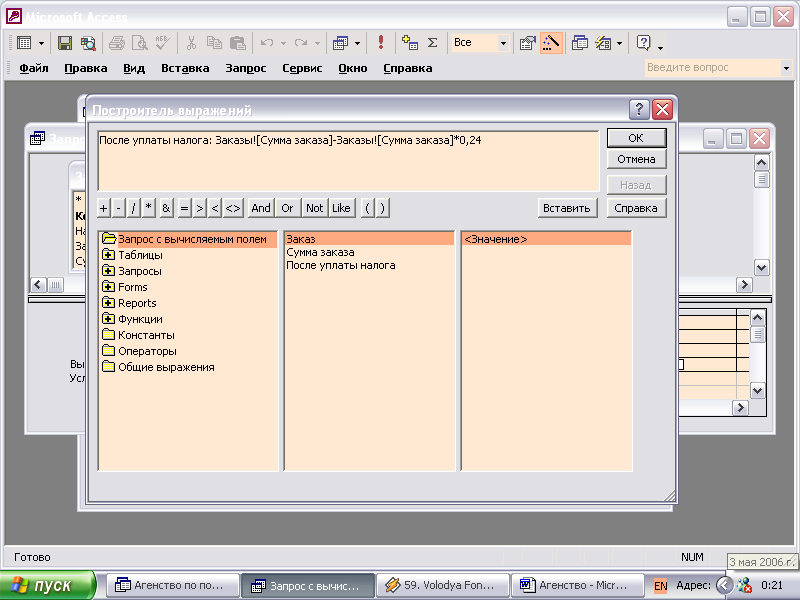Viewport: 800px width, 600px height.
Task: Select 'Сумма заказа' in middle list
Action: (320, 252)
